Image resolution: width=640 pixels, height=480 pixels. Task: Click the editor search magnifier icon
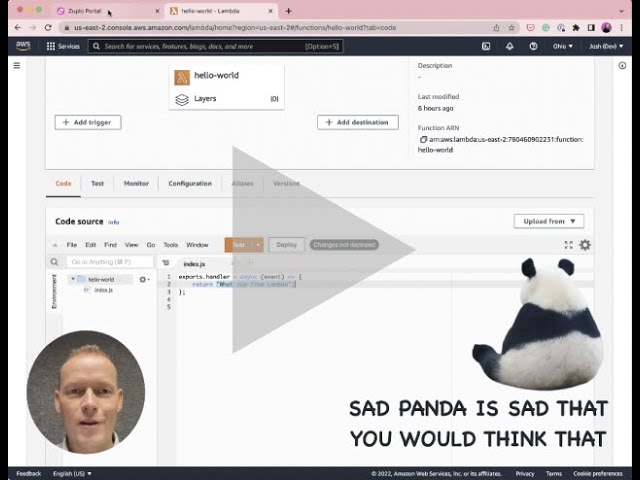(54, 262)
